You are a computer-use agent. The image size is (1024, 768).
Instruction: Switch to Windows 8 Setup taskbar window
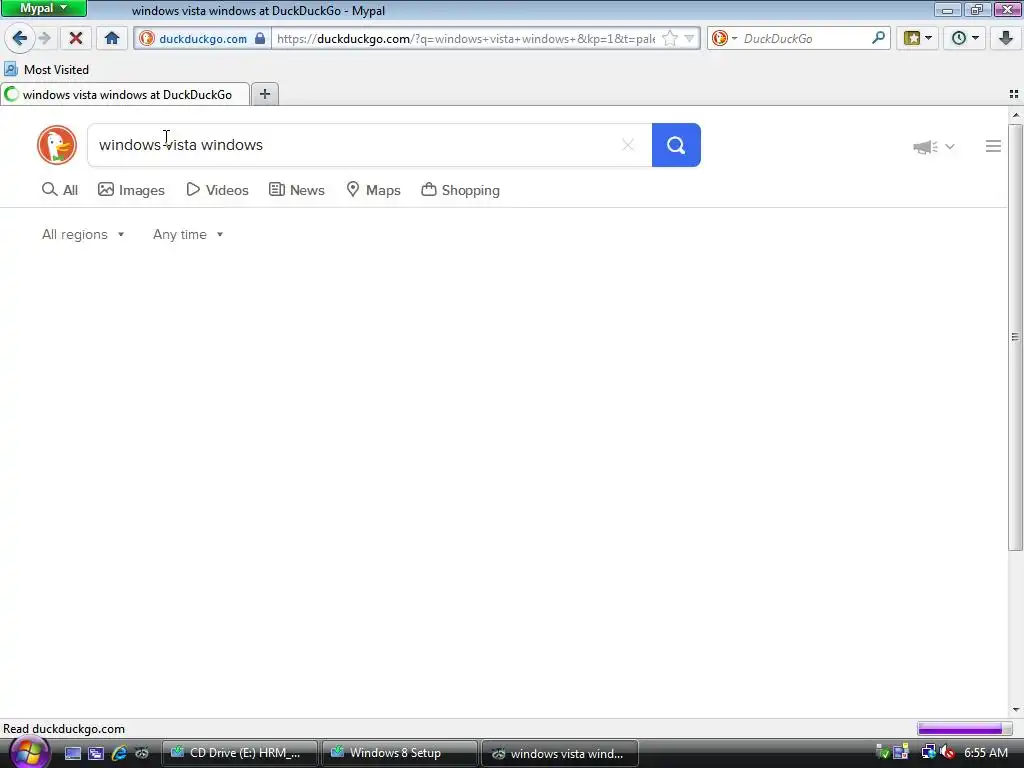[x=399, y=753]
